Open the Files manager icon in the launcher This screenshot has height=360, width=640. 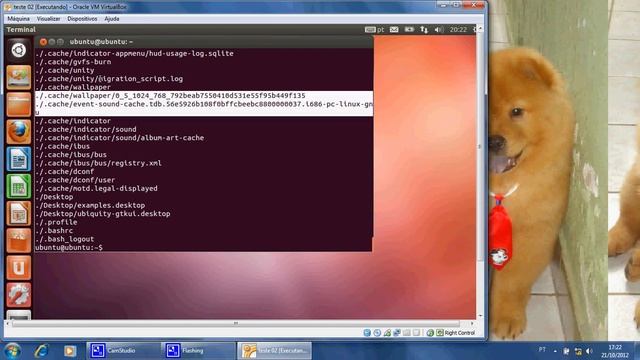pos(18,104)
